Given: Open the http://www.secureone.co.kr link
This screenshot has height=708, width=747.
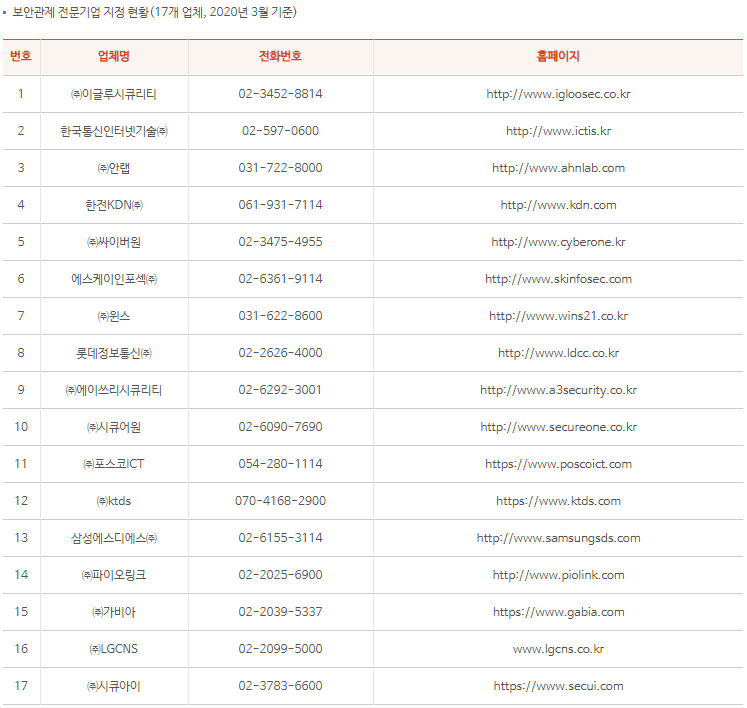Looking at the screenshot, I should click(558, 427).
